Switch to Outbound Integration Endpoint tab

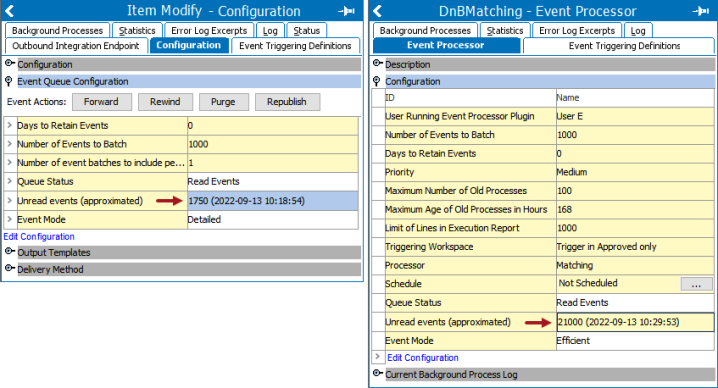(x=76, y=46)
